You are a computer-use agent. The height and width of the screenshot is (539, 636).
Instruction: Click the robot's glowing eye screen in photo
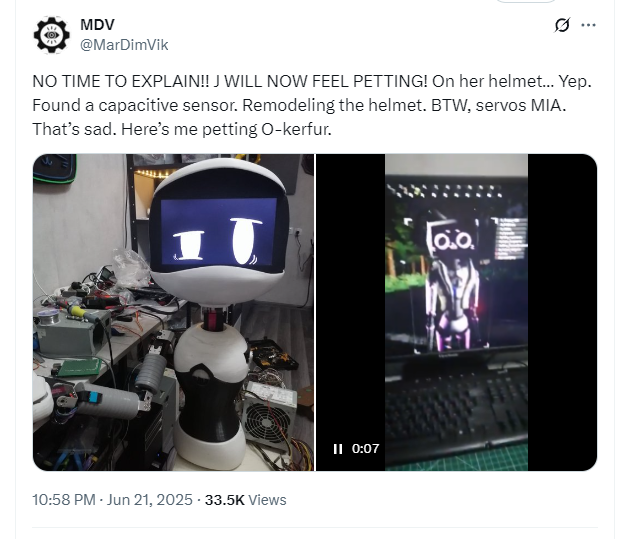[219, 231]
